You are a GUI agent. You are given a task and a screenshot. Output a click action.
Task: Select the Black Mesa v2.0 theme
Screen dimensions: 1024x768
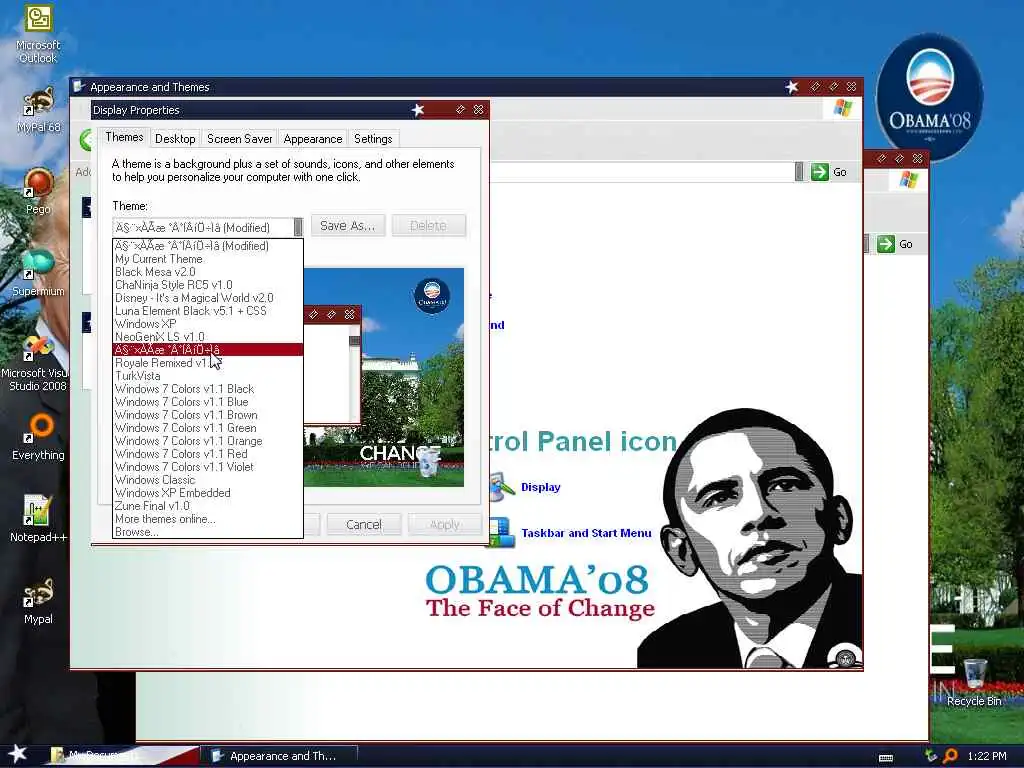208,272
